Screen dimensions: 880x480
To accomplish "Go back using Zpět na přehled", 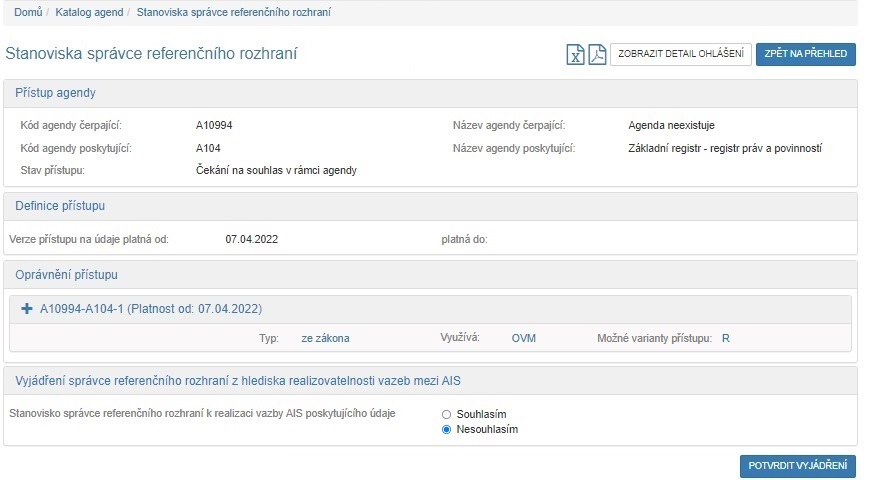I will [805, 54].
